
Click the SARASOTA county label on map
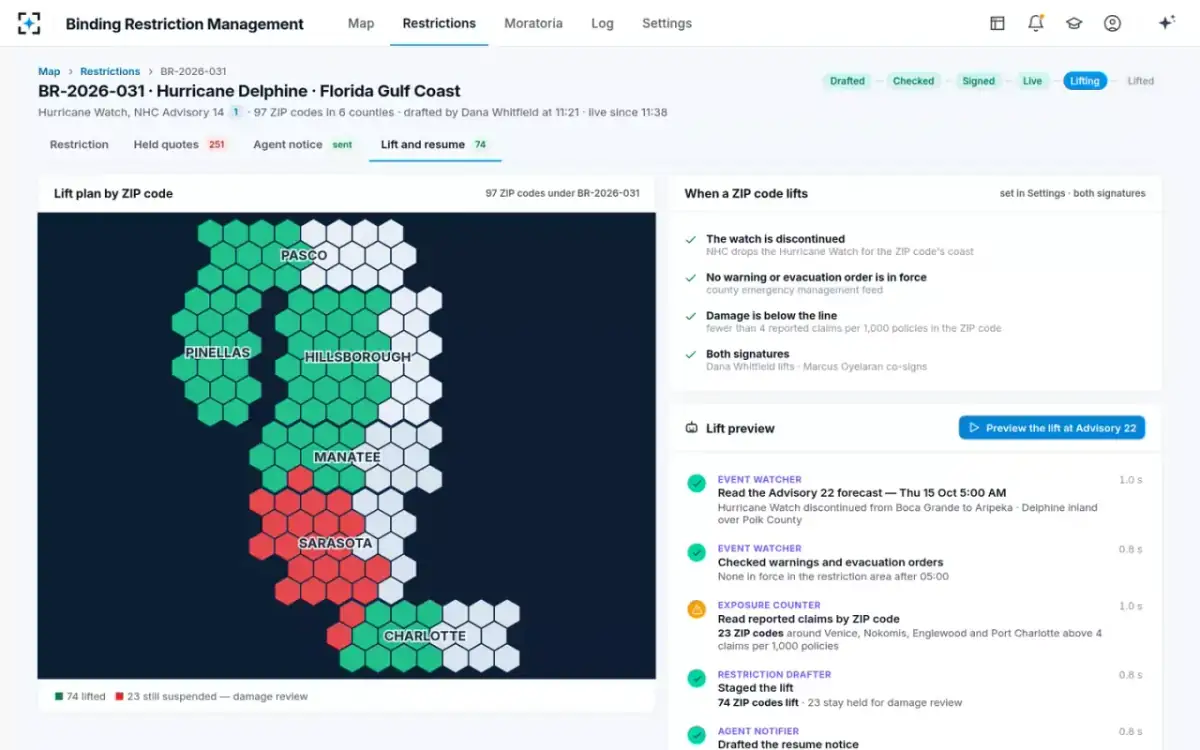click(x=335, y=543)
